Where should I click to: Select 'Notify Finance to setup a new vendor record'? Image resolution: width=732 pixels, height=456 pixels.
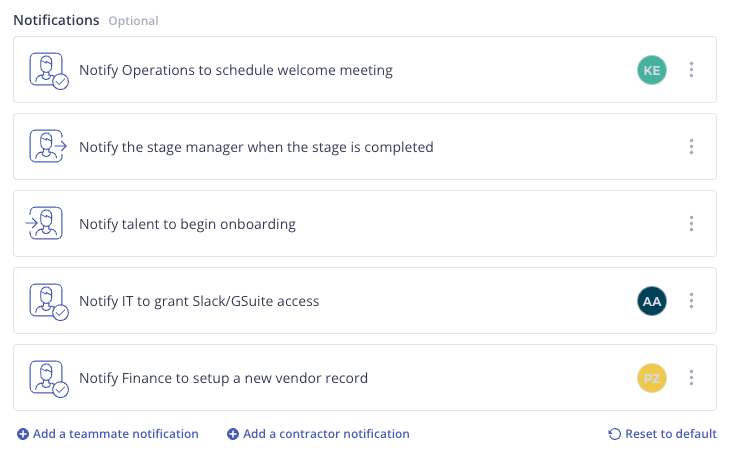[x=365, y=378]
